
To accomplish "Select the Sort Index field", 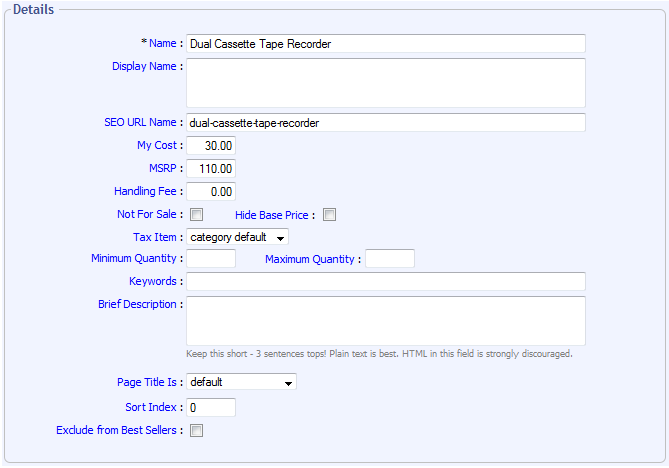I will click(x=211, y=407).
